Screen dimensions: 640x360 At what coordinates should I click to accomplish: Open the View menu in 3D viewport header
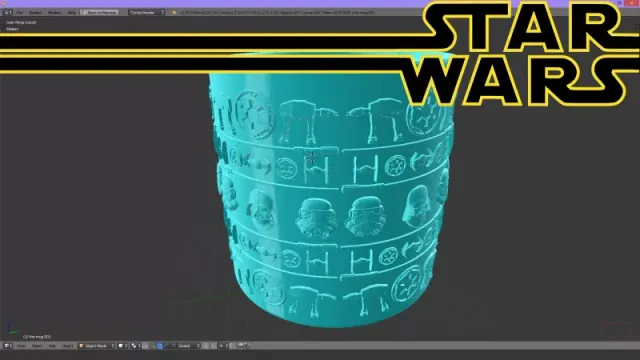pos(21,346)
